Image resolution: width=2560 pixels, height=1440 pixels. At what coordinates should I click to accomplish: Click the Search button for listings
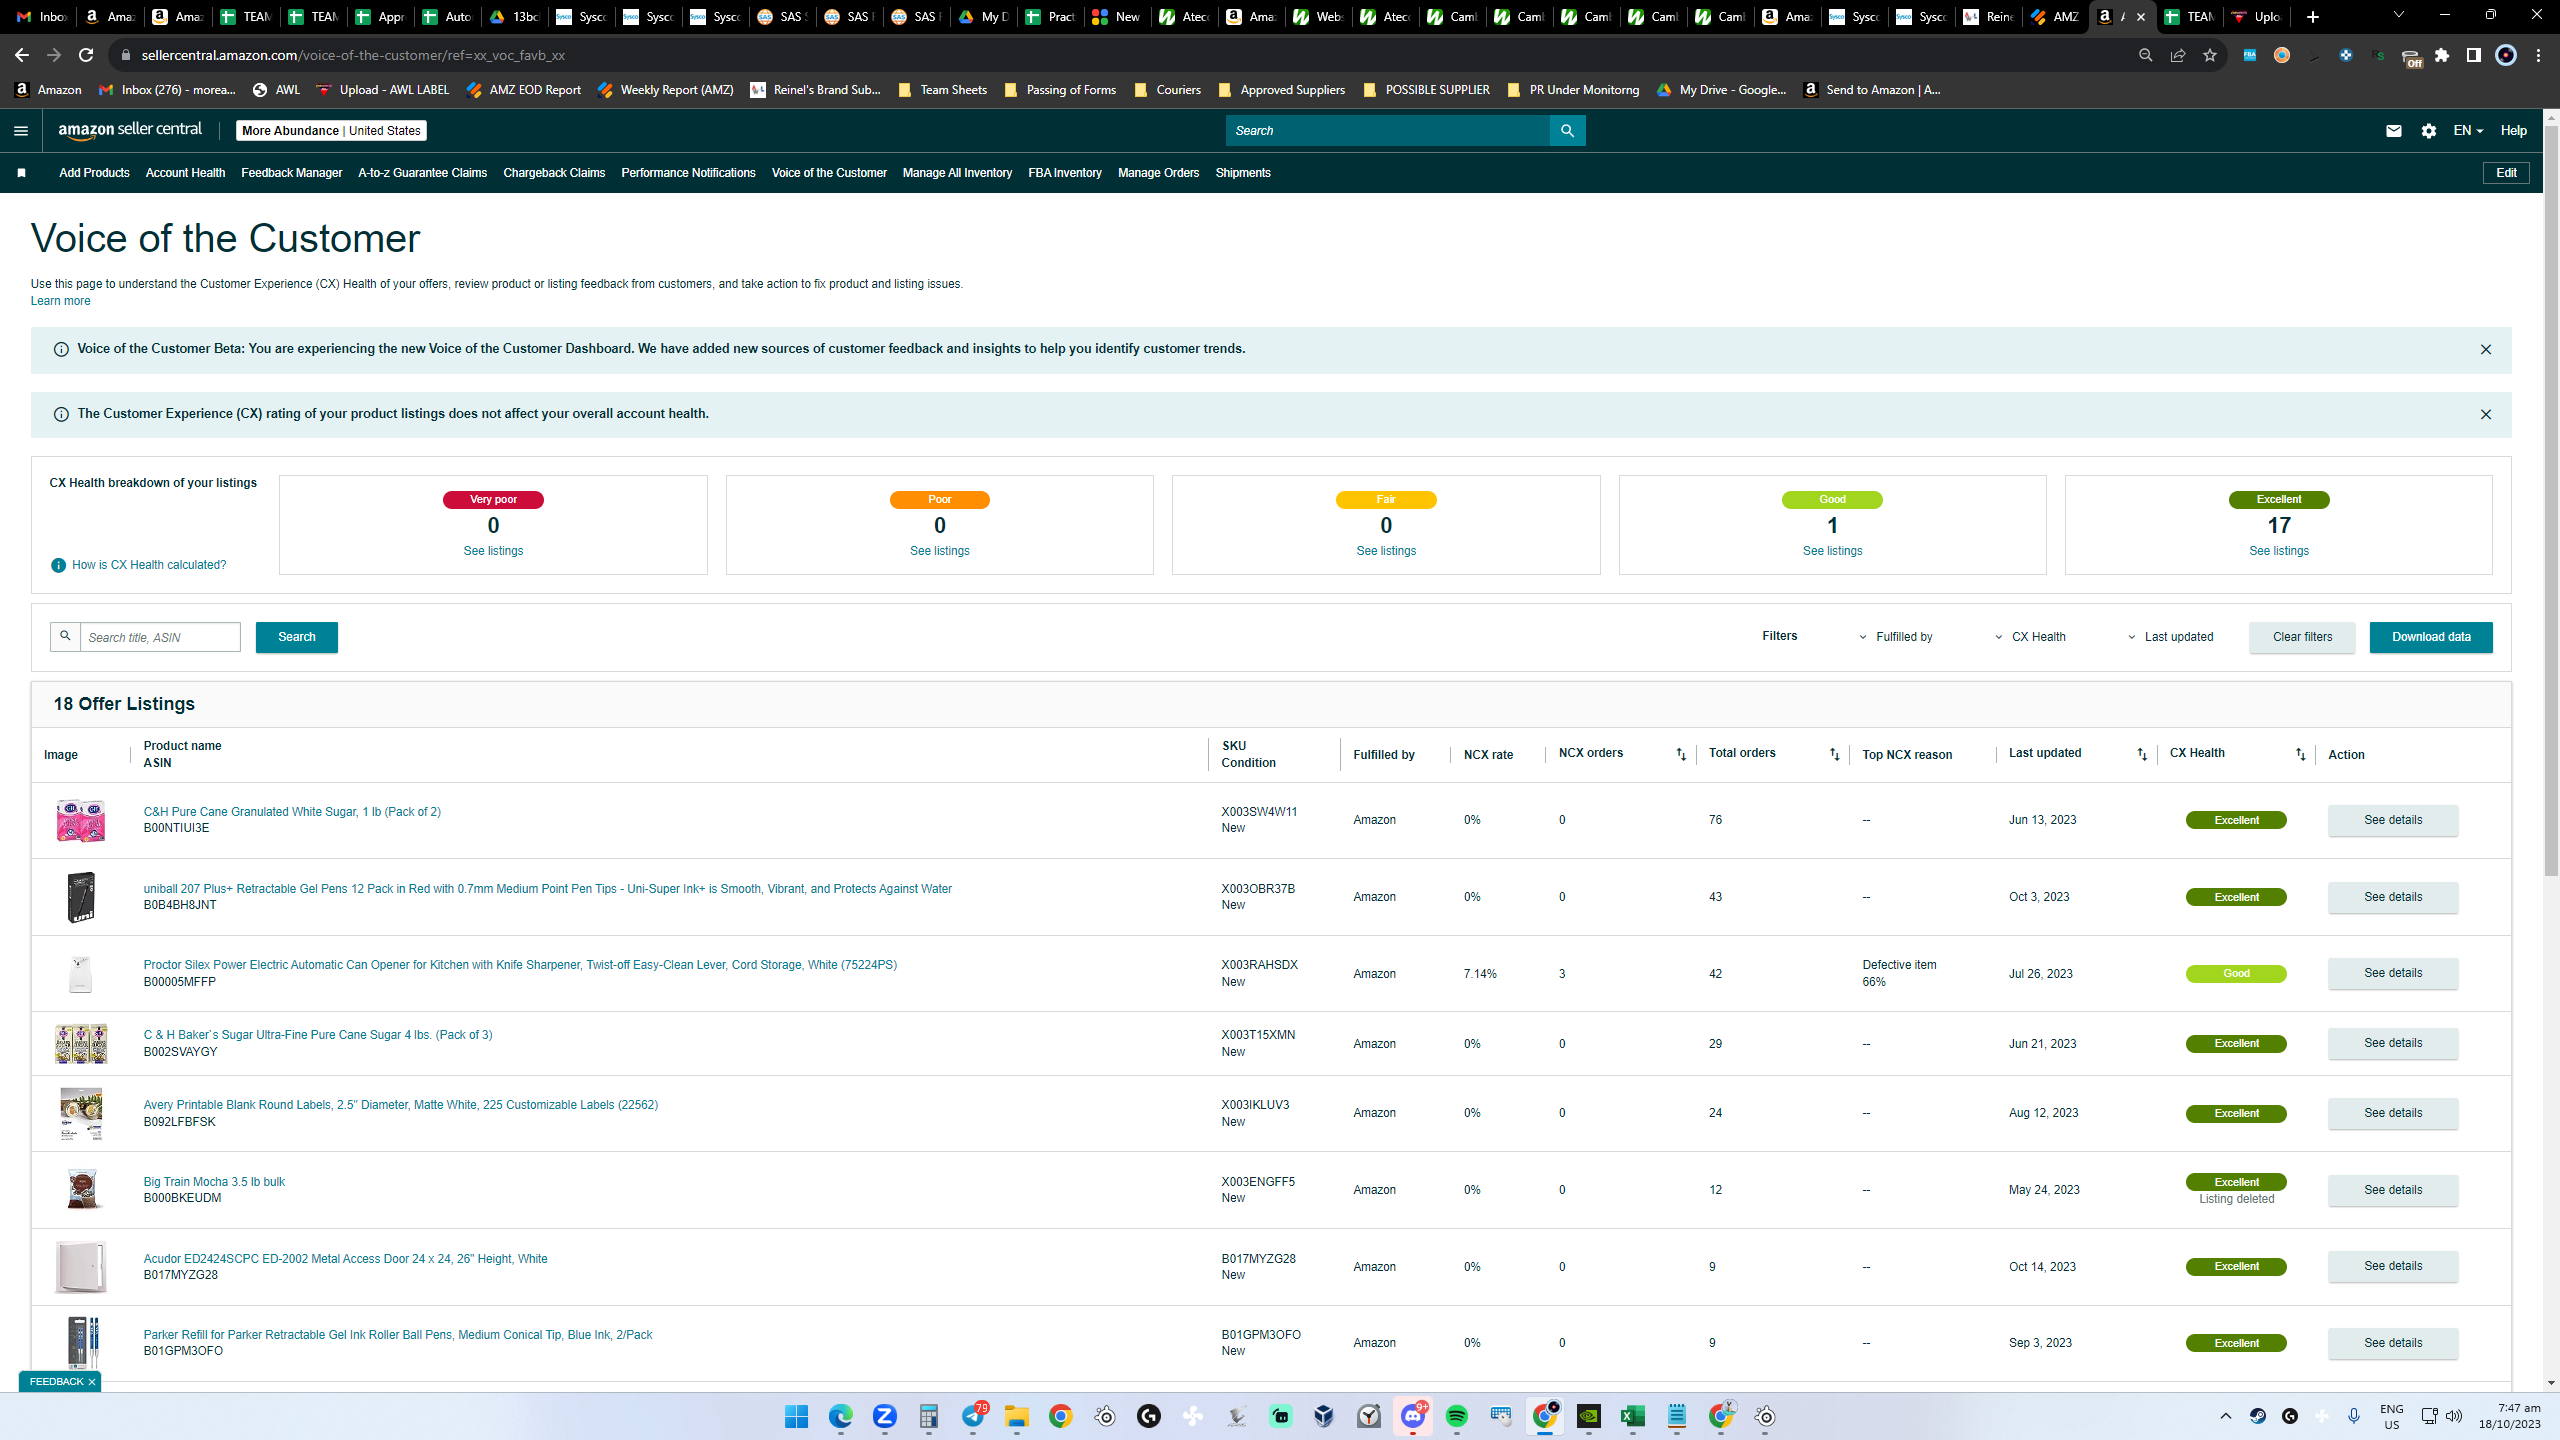point(296,637)
